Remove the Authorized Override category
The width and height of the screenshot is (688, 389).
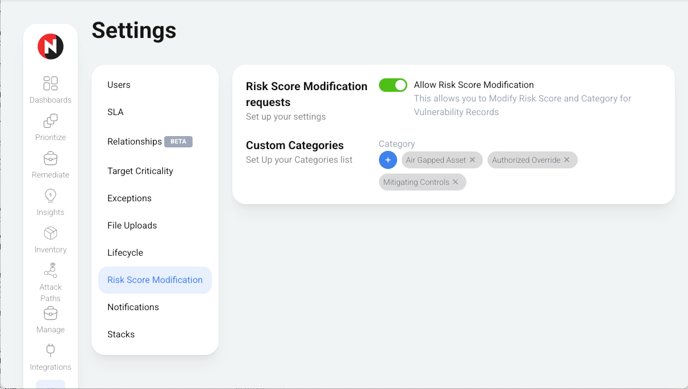click(567, 160)
